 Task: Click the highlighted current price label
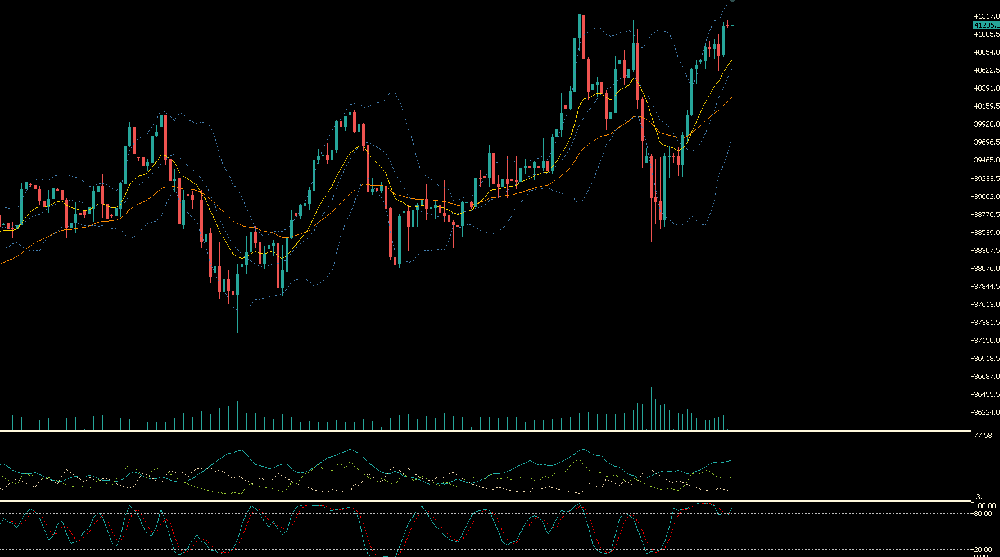[x=984, y=25]
